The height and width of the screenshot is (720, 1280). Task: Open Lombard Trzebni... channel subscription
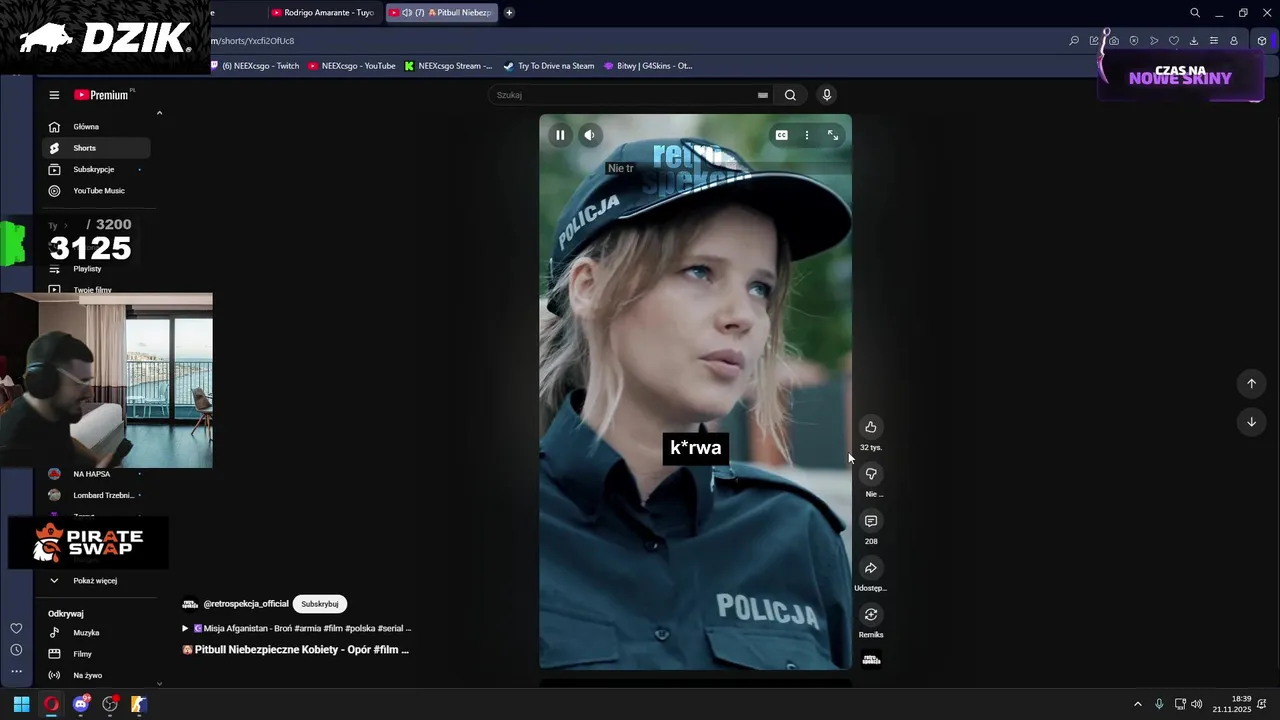click(96, 495)
